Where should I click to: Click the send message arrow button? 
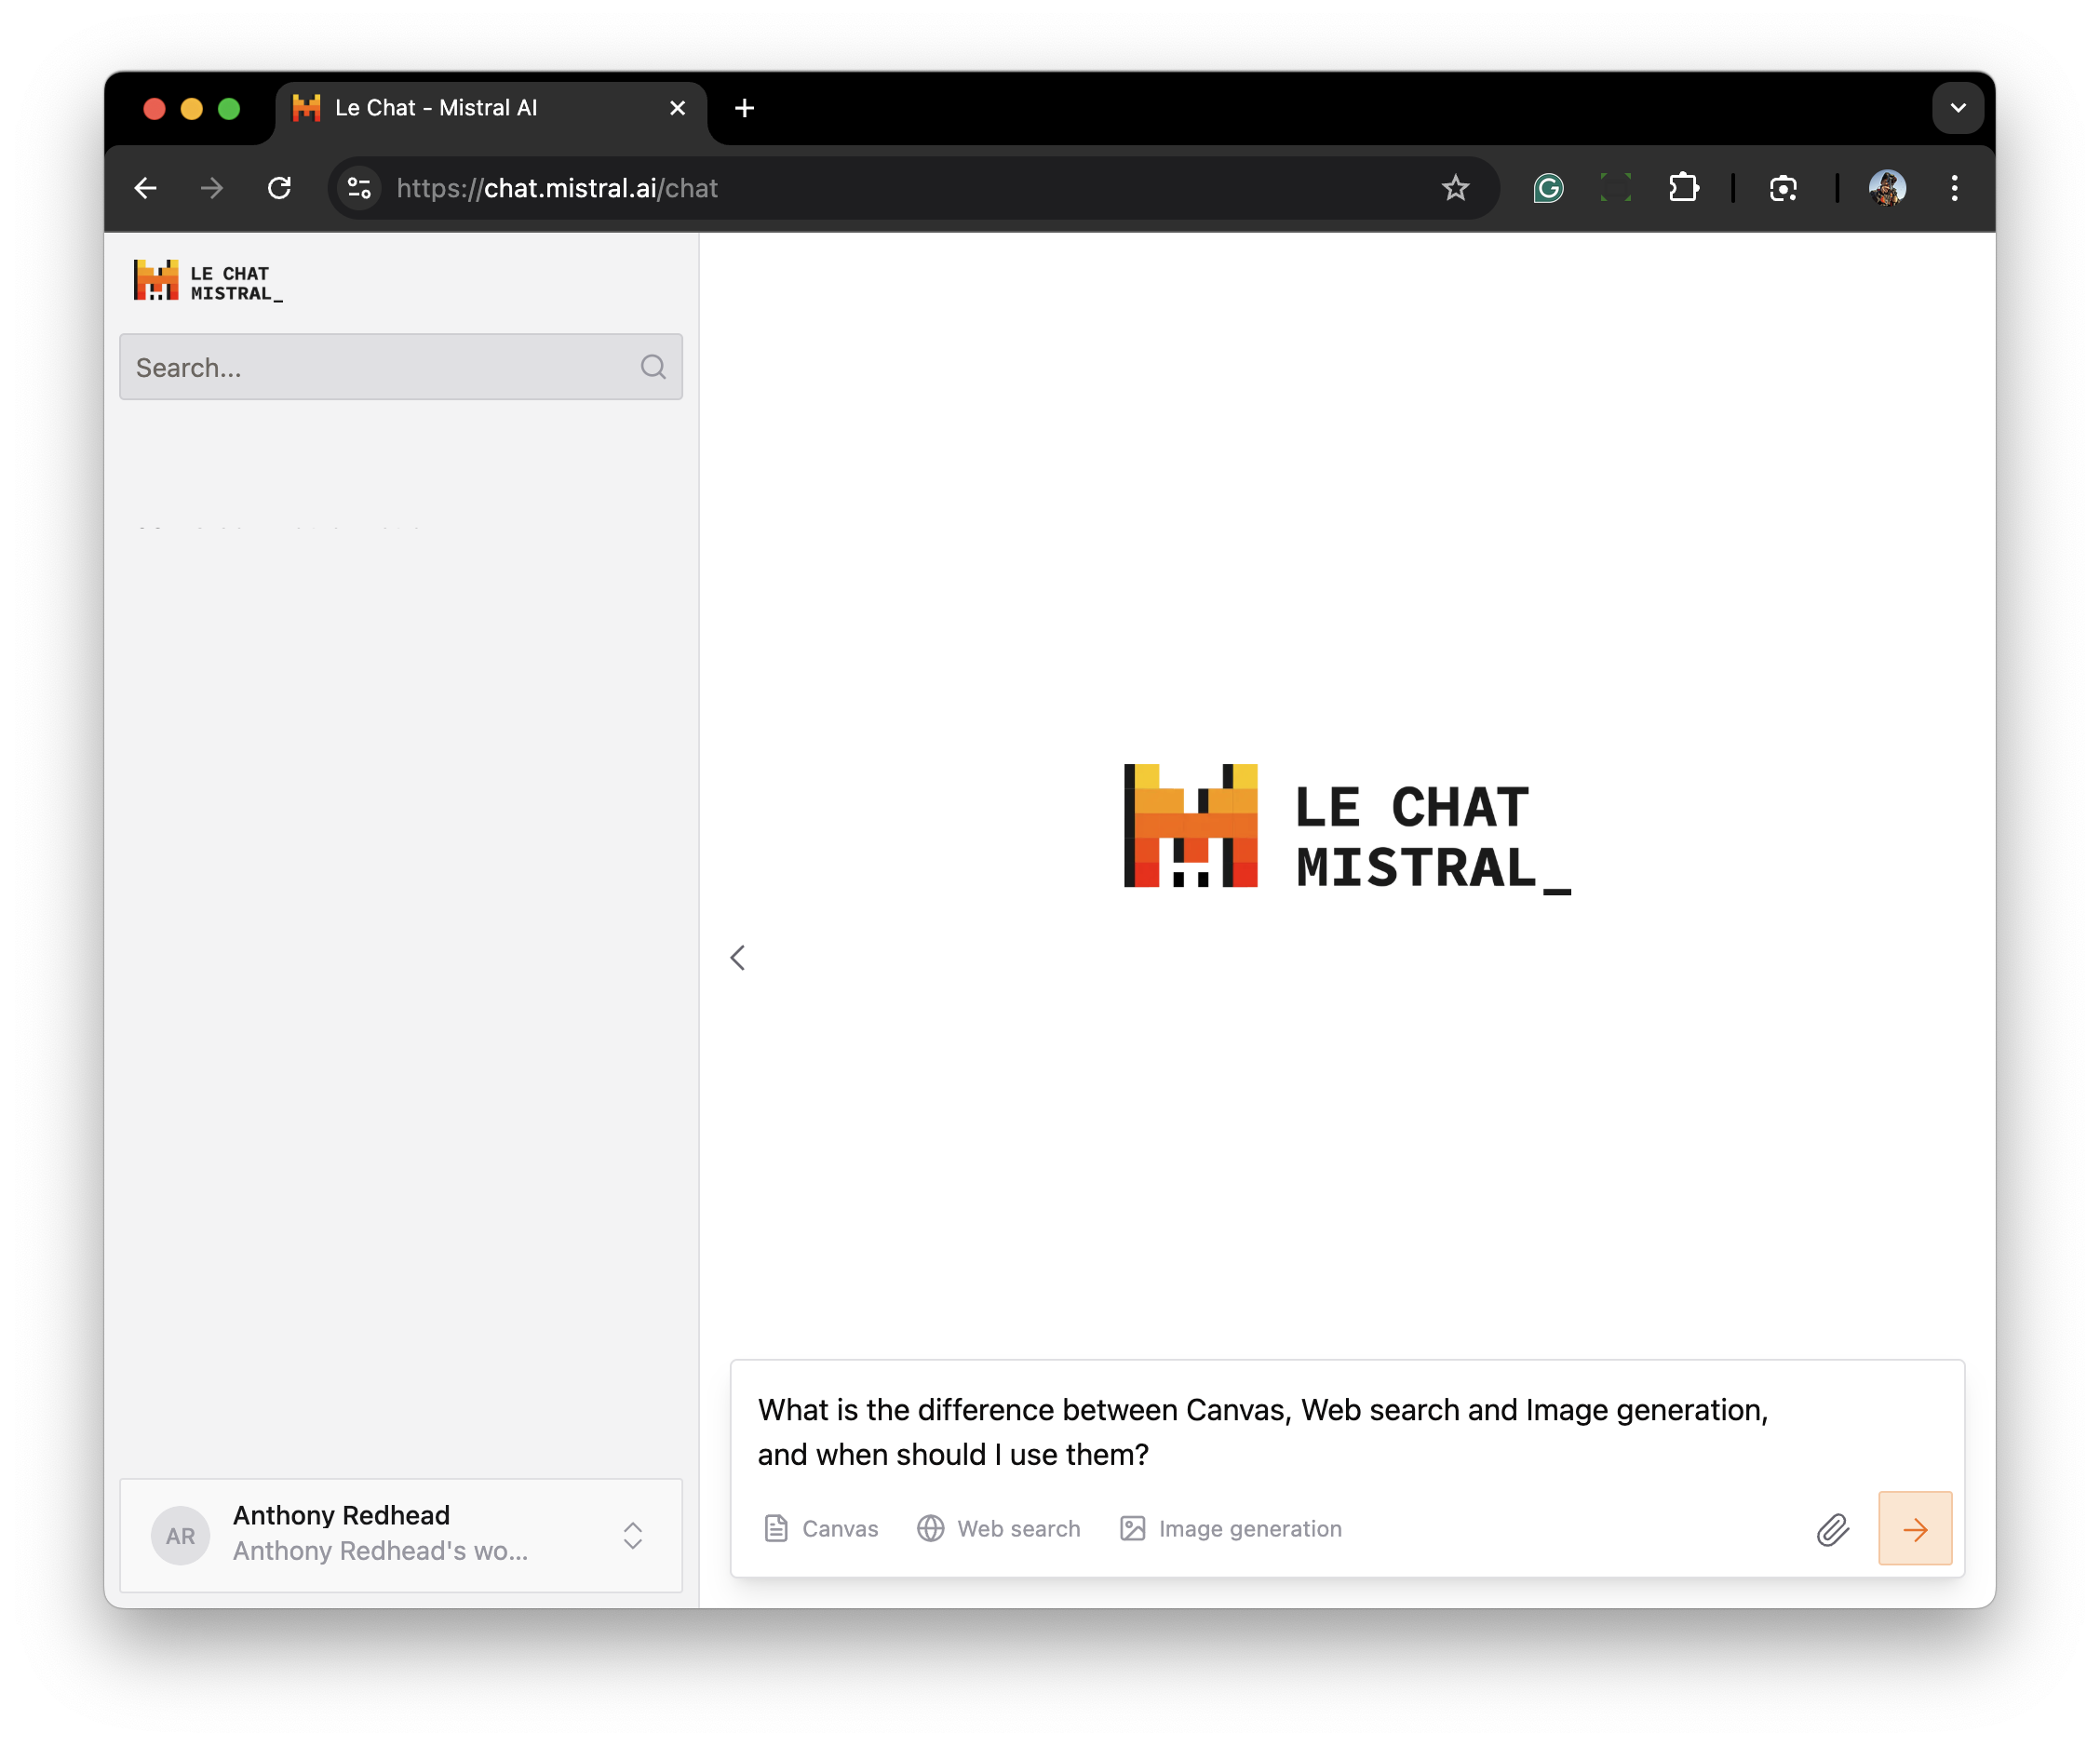click(x=1914, y=1528)
